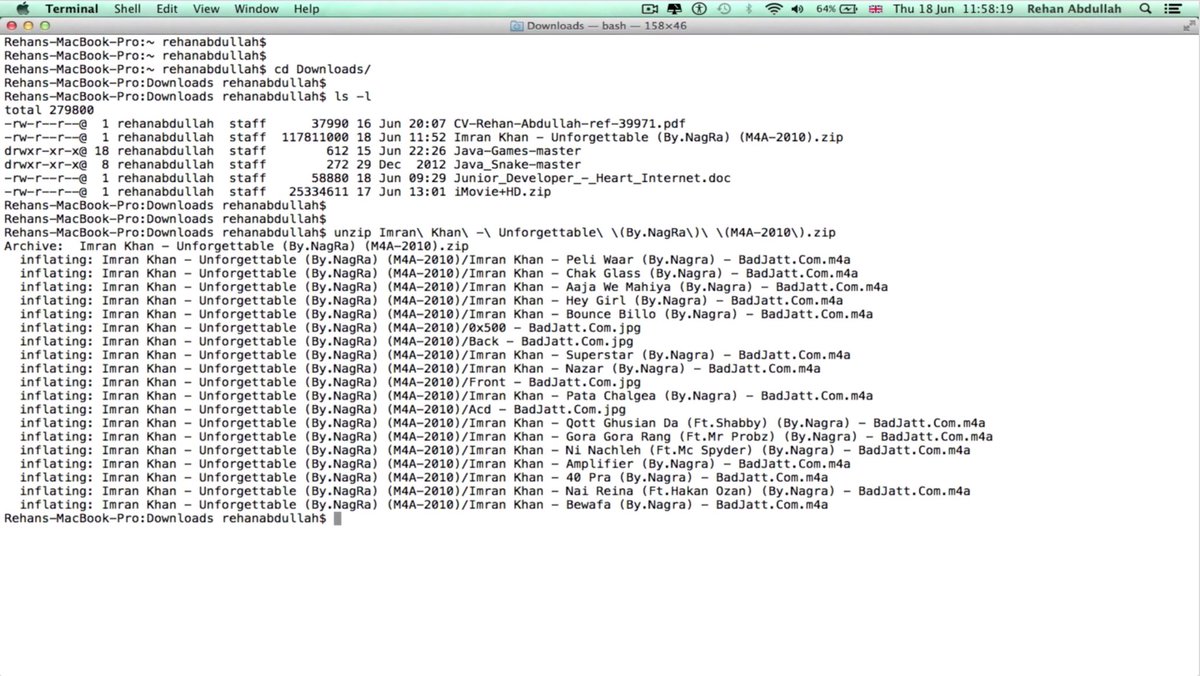Click the file size 117811000 value

pos(315,137)
